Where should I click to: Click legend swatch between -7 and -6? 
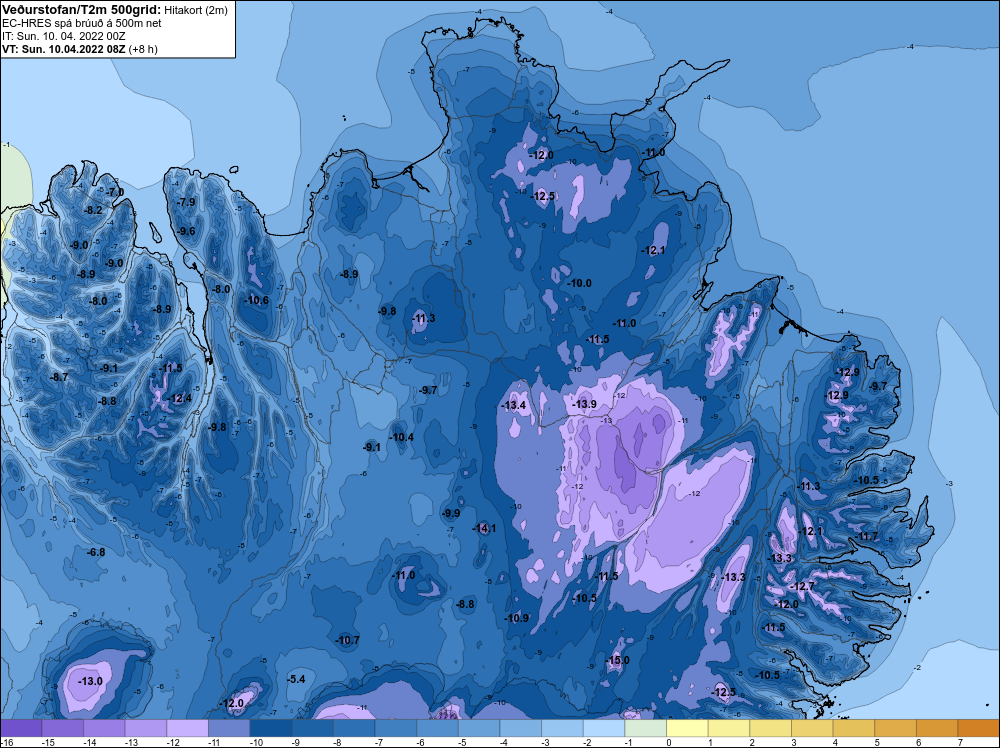tap(395, 728)
